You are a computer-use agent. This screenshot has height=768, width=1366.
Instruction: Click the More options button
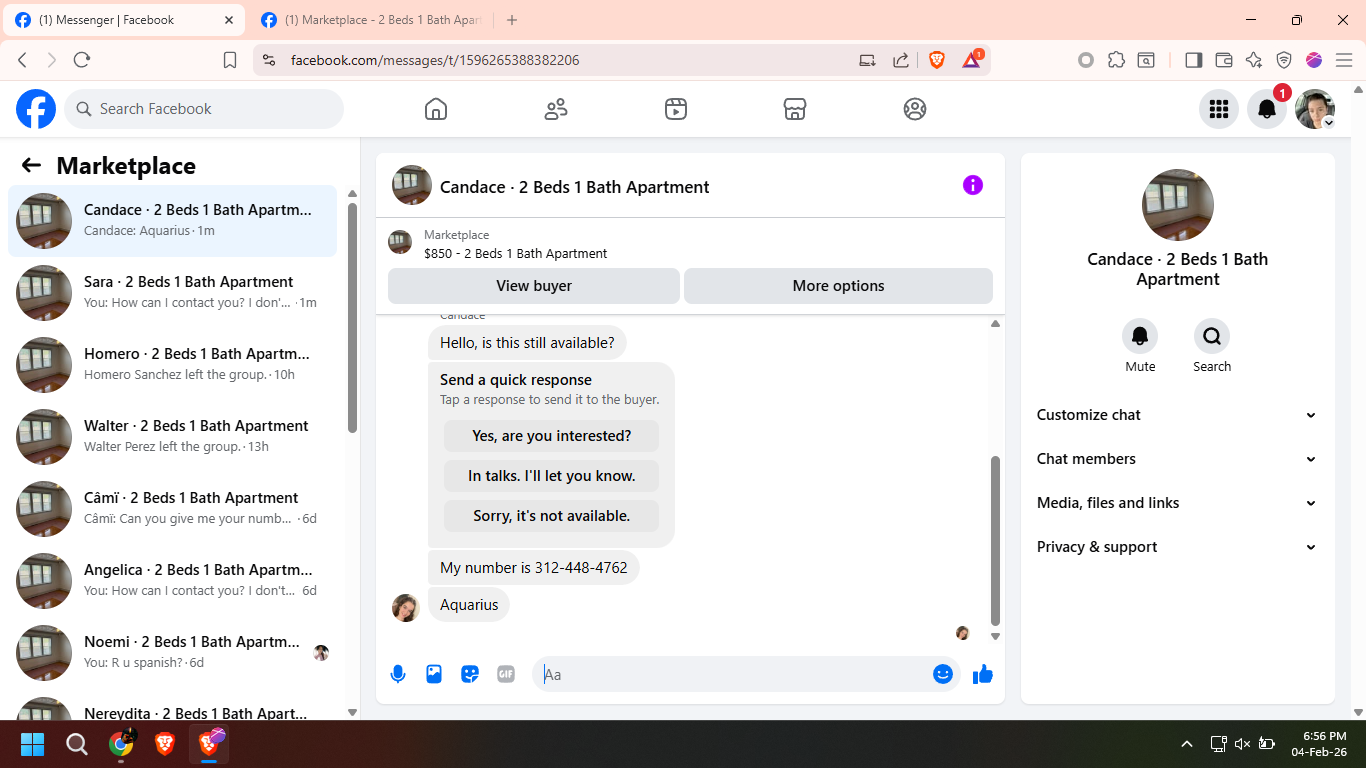point(838,286)
